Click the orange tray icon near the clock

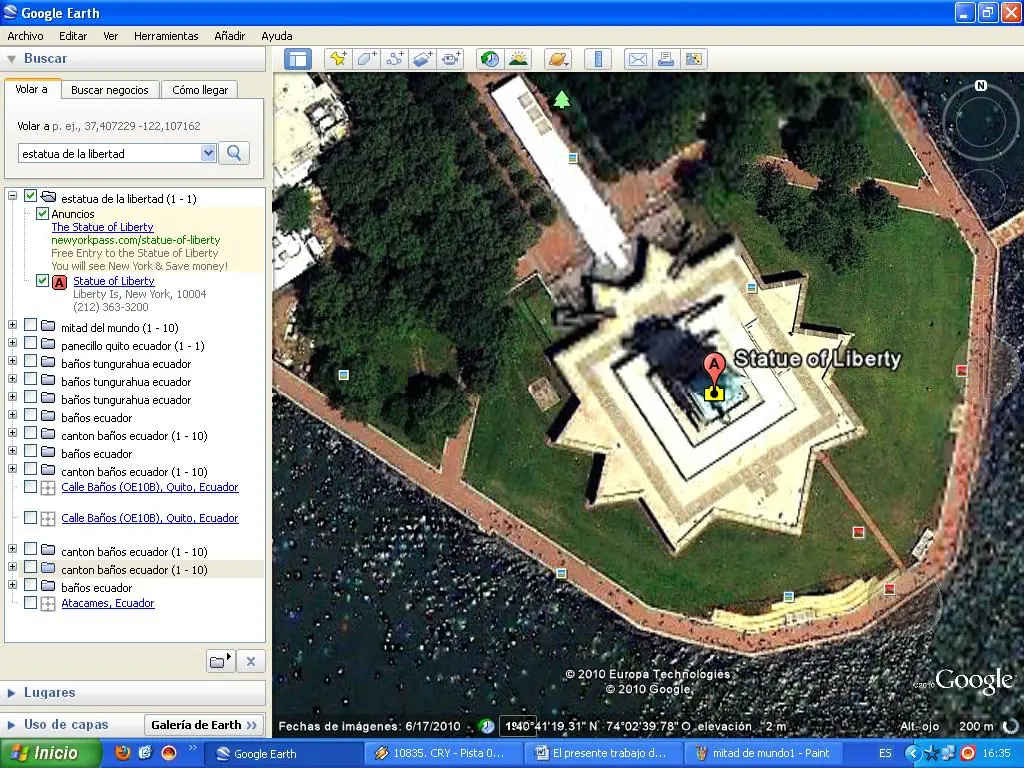[x=968, y=753]
